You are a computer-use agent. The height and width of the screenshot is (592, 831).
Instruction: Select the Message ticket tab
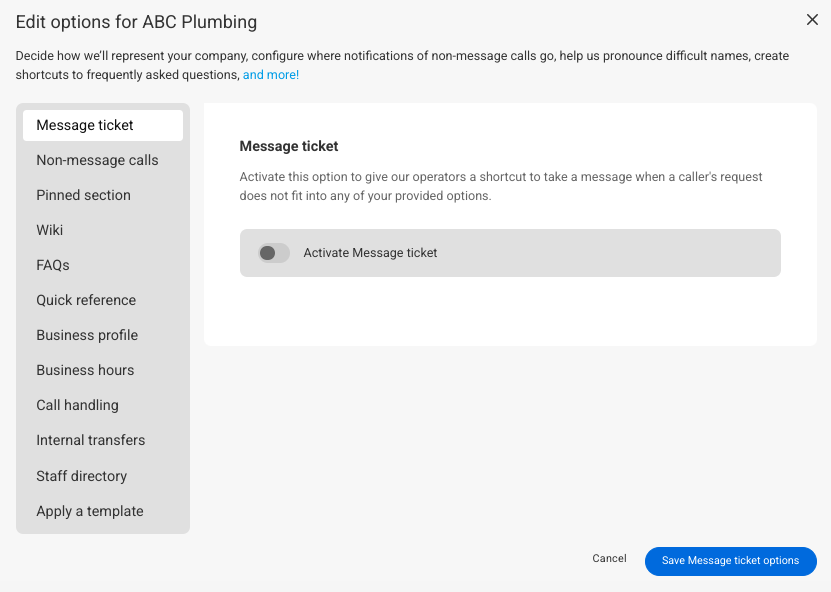click(85, 125)
